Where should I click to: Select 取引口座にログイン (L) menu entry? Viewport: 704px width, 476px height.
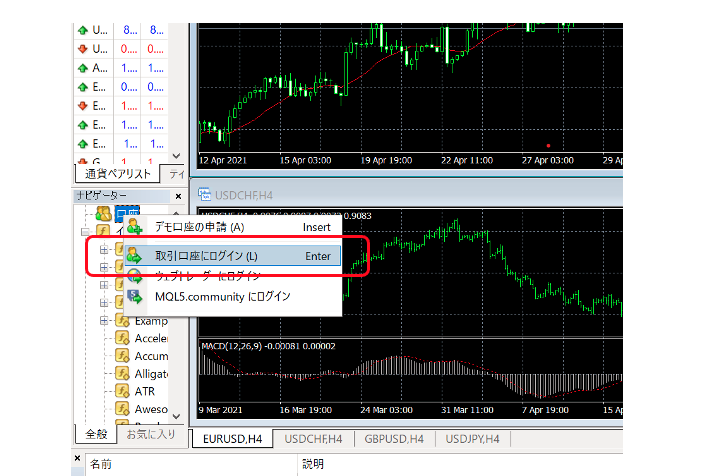[232, 256]
